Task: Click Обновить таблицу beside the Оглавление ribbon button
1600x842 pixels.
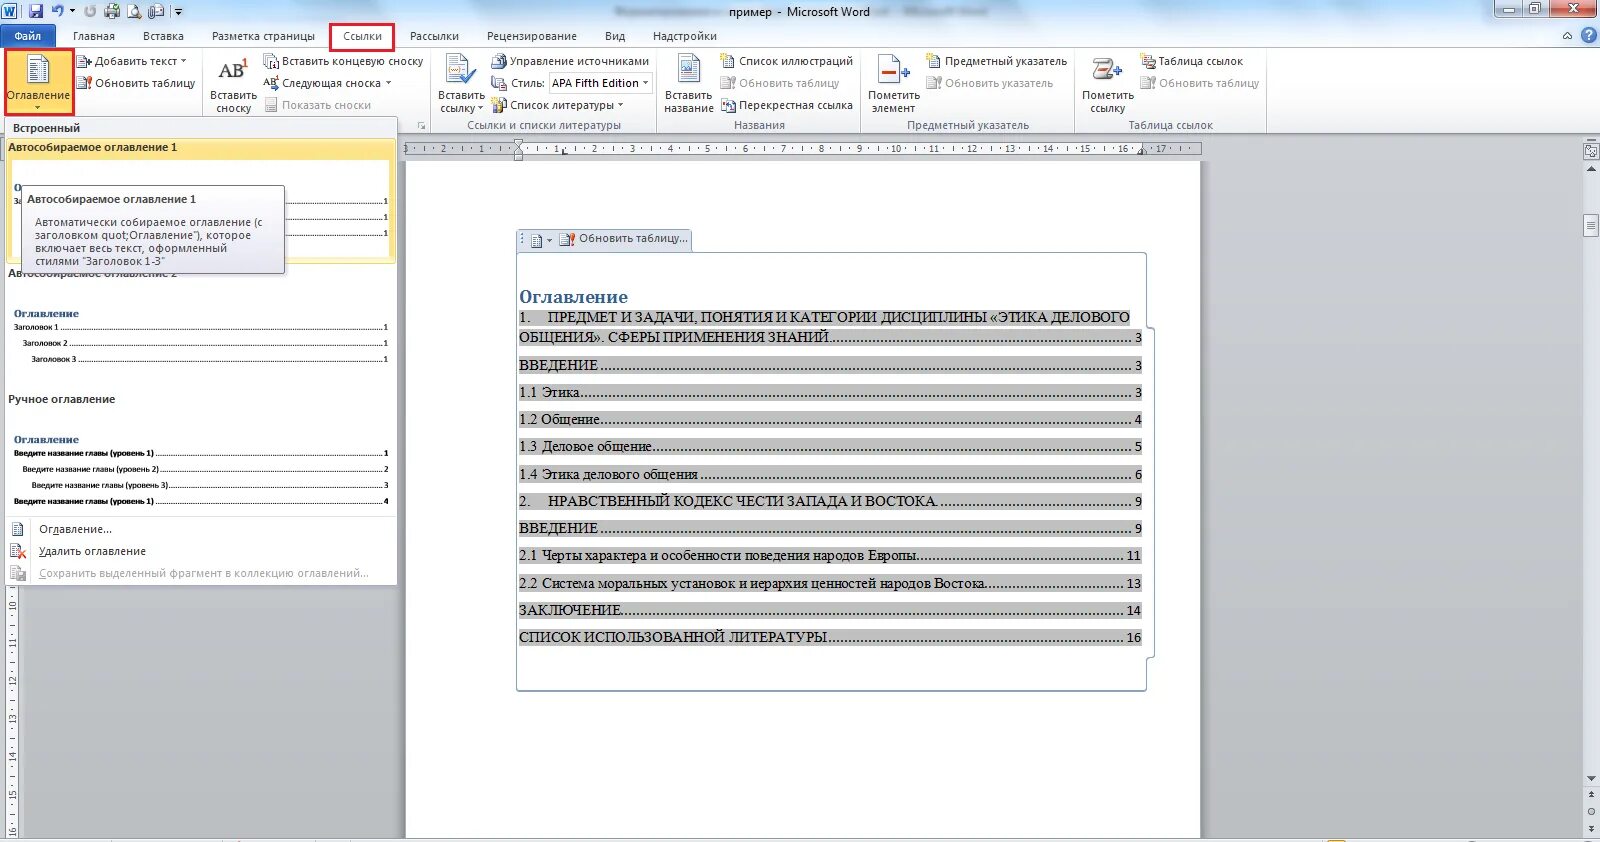Action: (x=136, y=83)
